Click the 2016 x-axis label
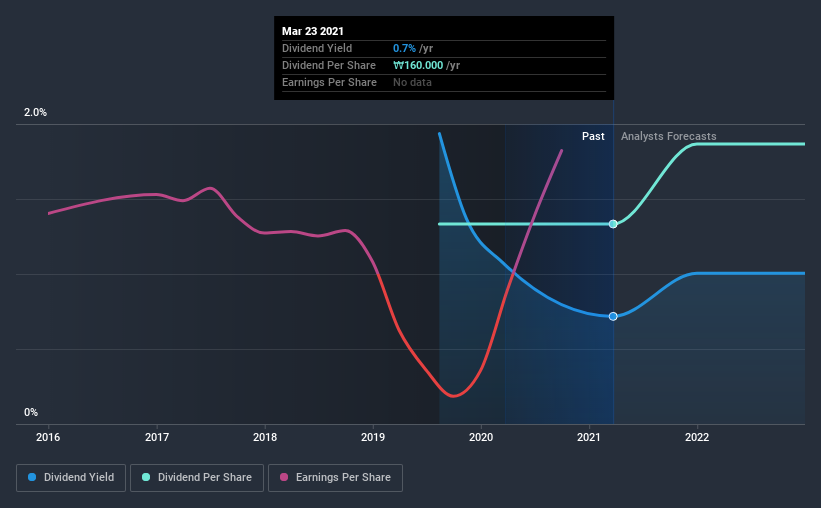Viewport: 821px width, 508px height. point(48,437)
